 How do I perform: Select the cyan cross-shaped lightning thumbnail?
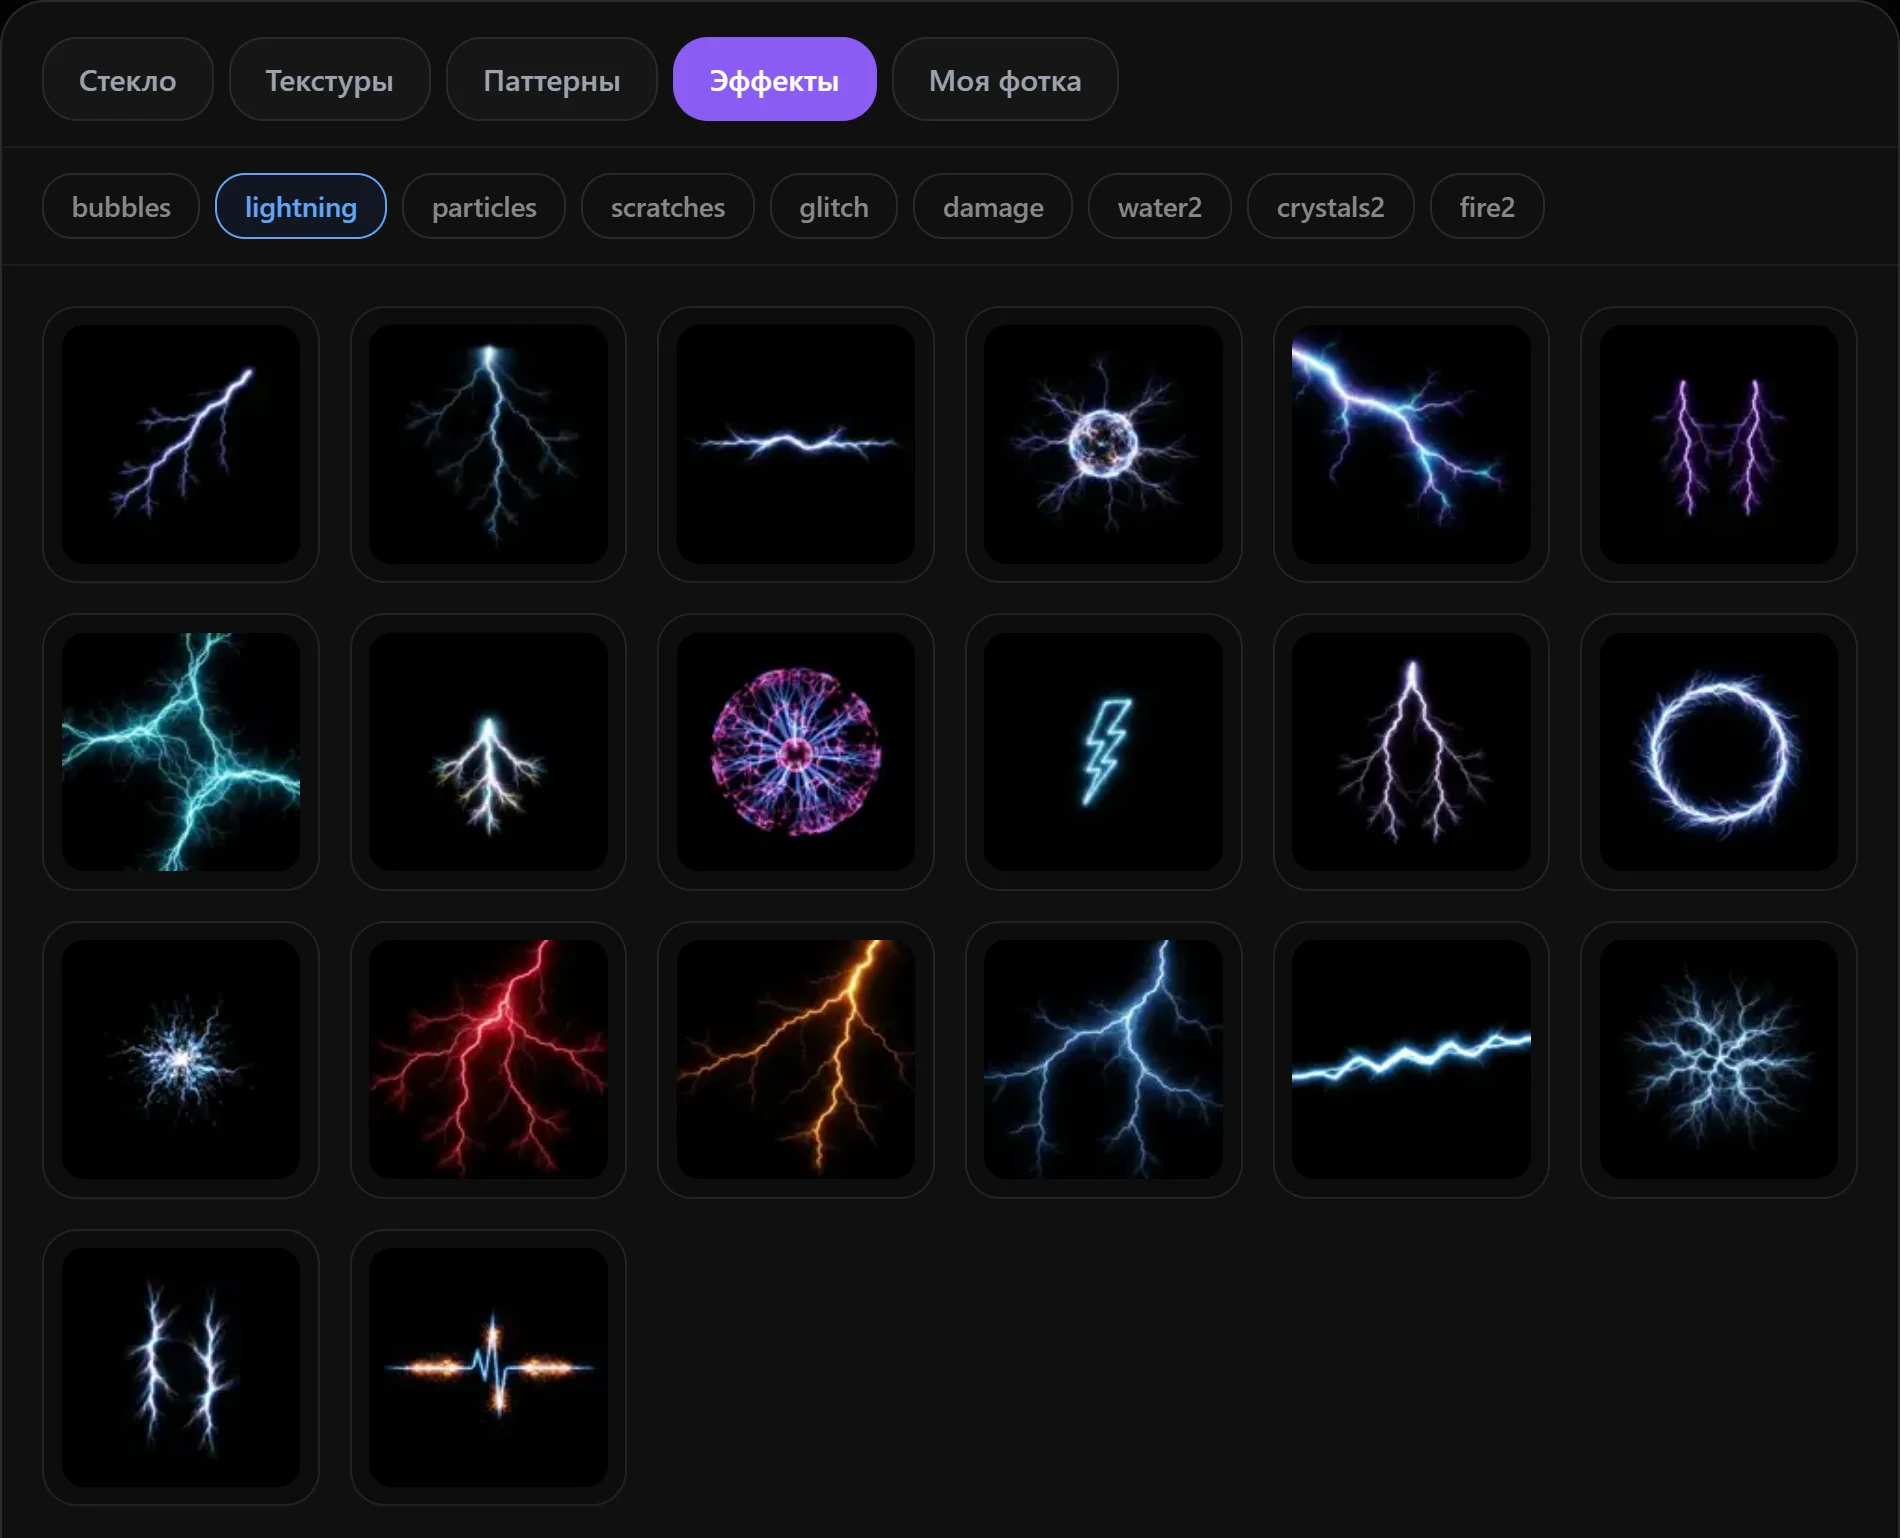click(181, 751)
